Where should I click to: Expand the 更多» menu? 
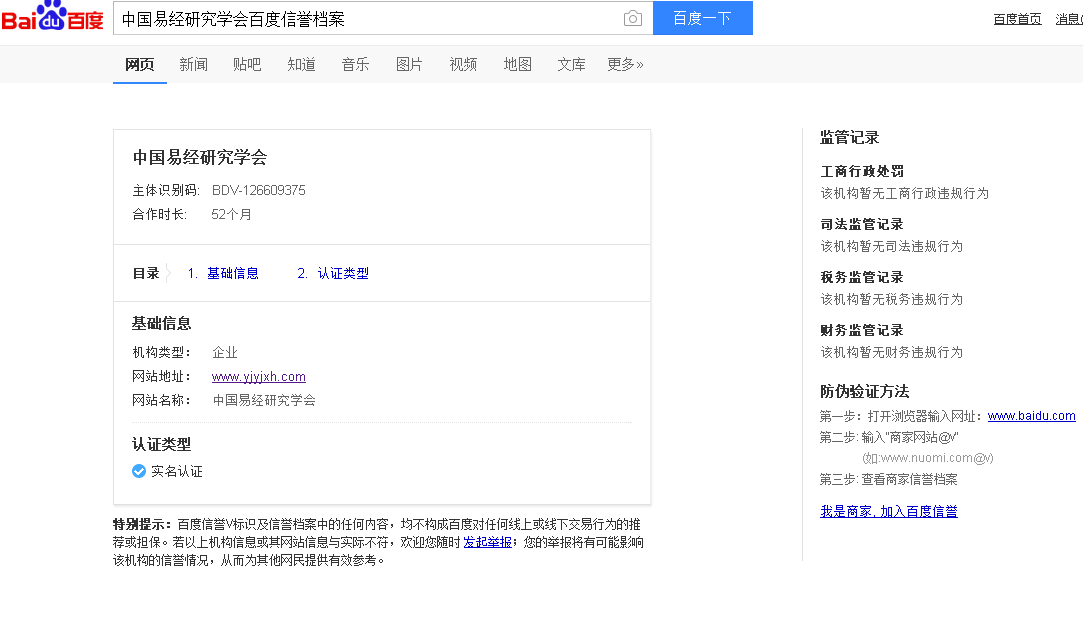[x=625, y=64]
